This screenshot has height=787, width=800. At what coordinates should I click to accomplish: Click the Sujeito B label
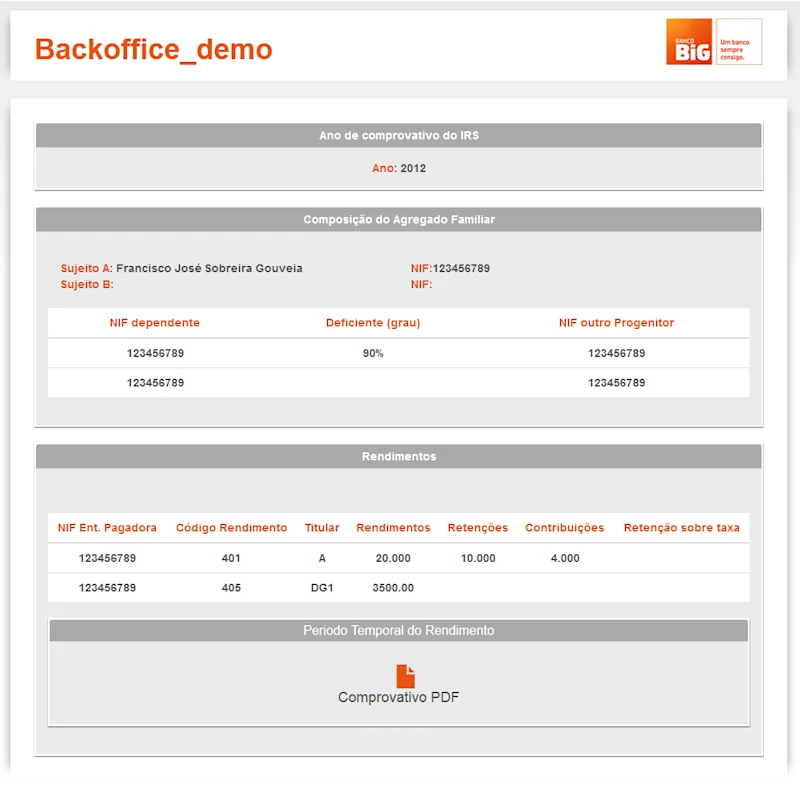(x=87, y=285)
